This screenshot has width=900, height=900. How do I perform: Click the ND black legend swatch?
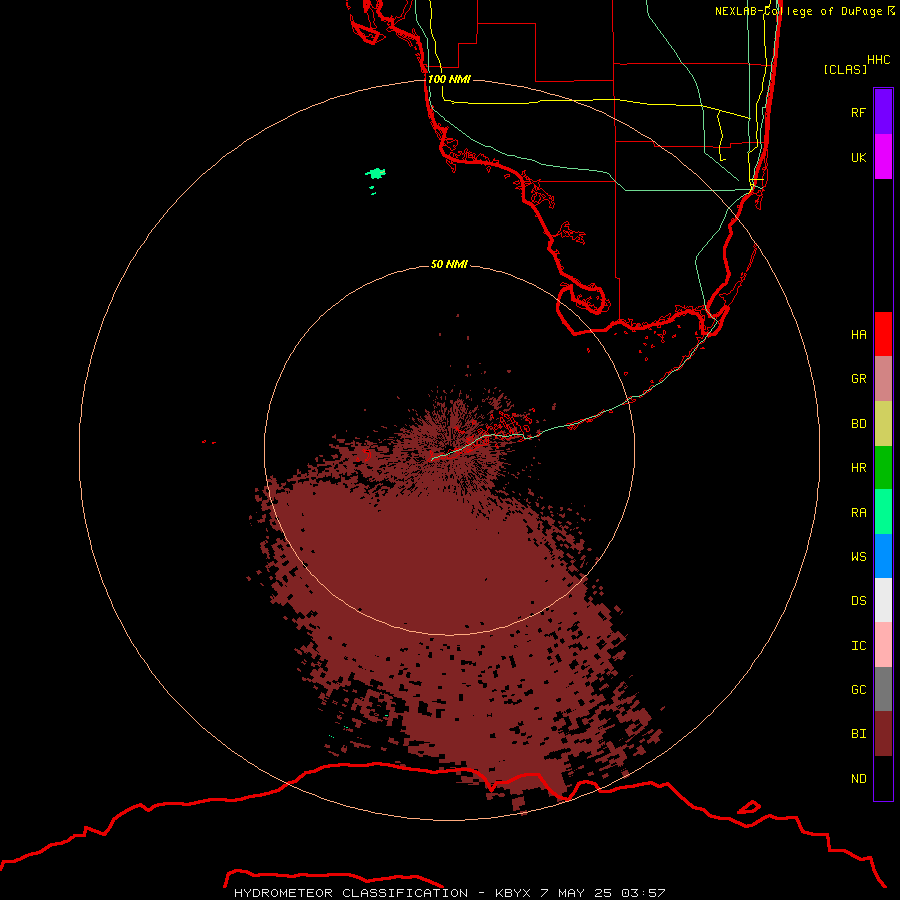pyautogui.click(x=883, y=778)
